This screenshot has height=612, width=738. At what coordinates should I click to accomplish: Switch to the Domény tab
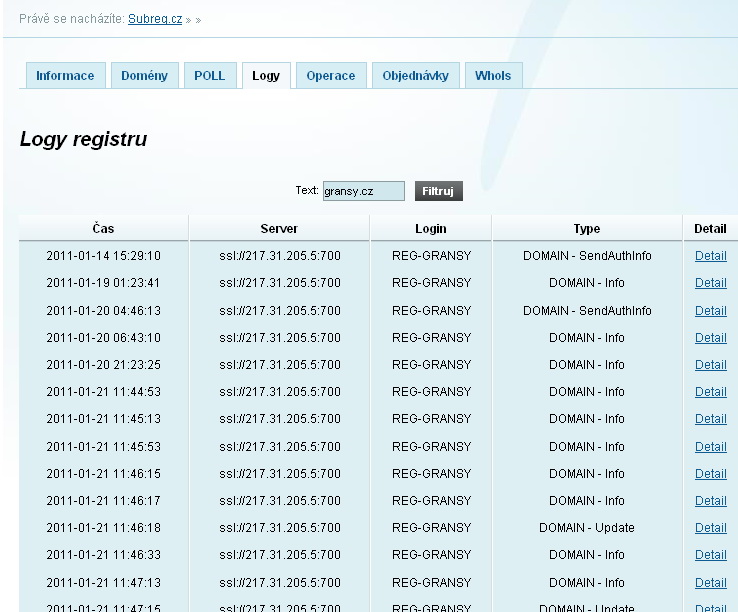tap(144, 76)
